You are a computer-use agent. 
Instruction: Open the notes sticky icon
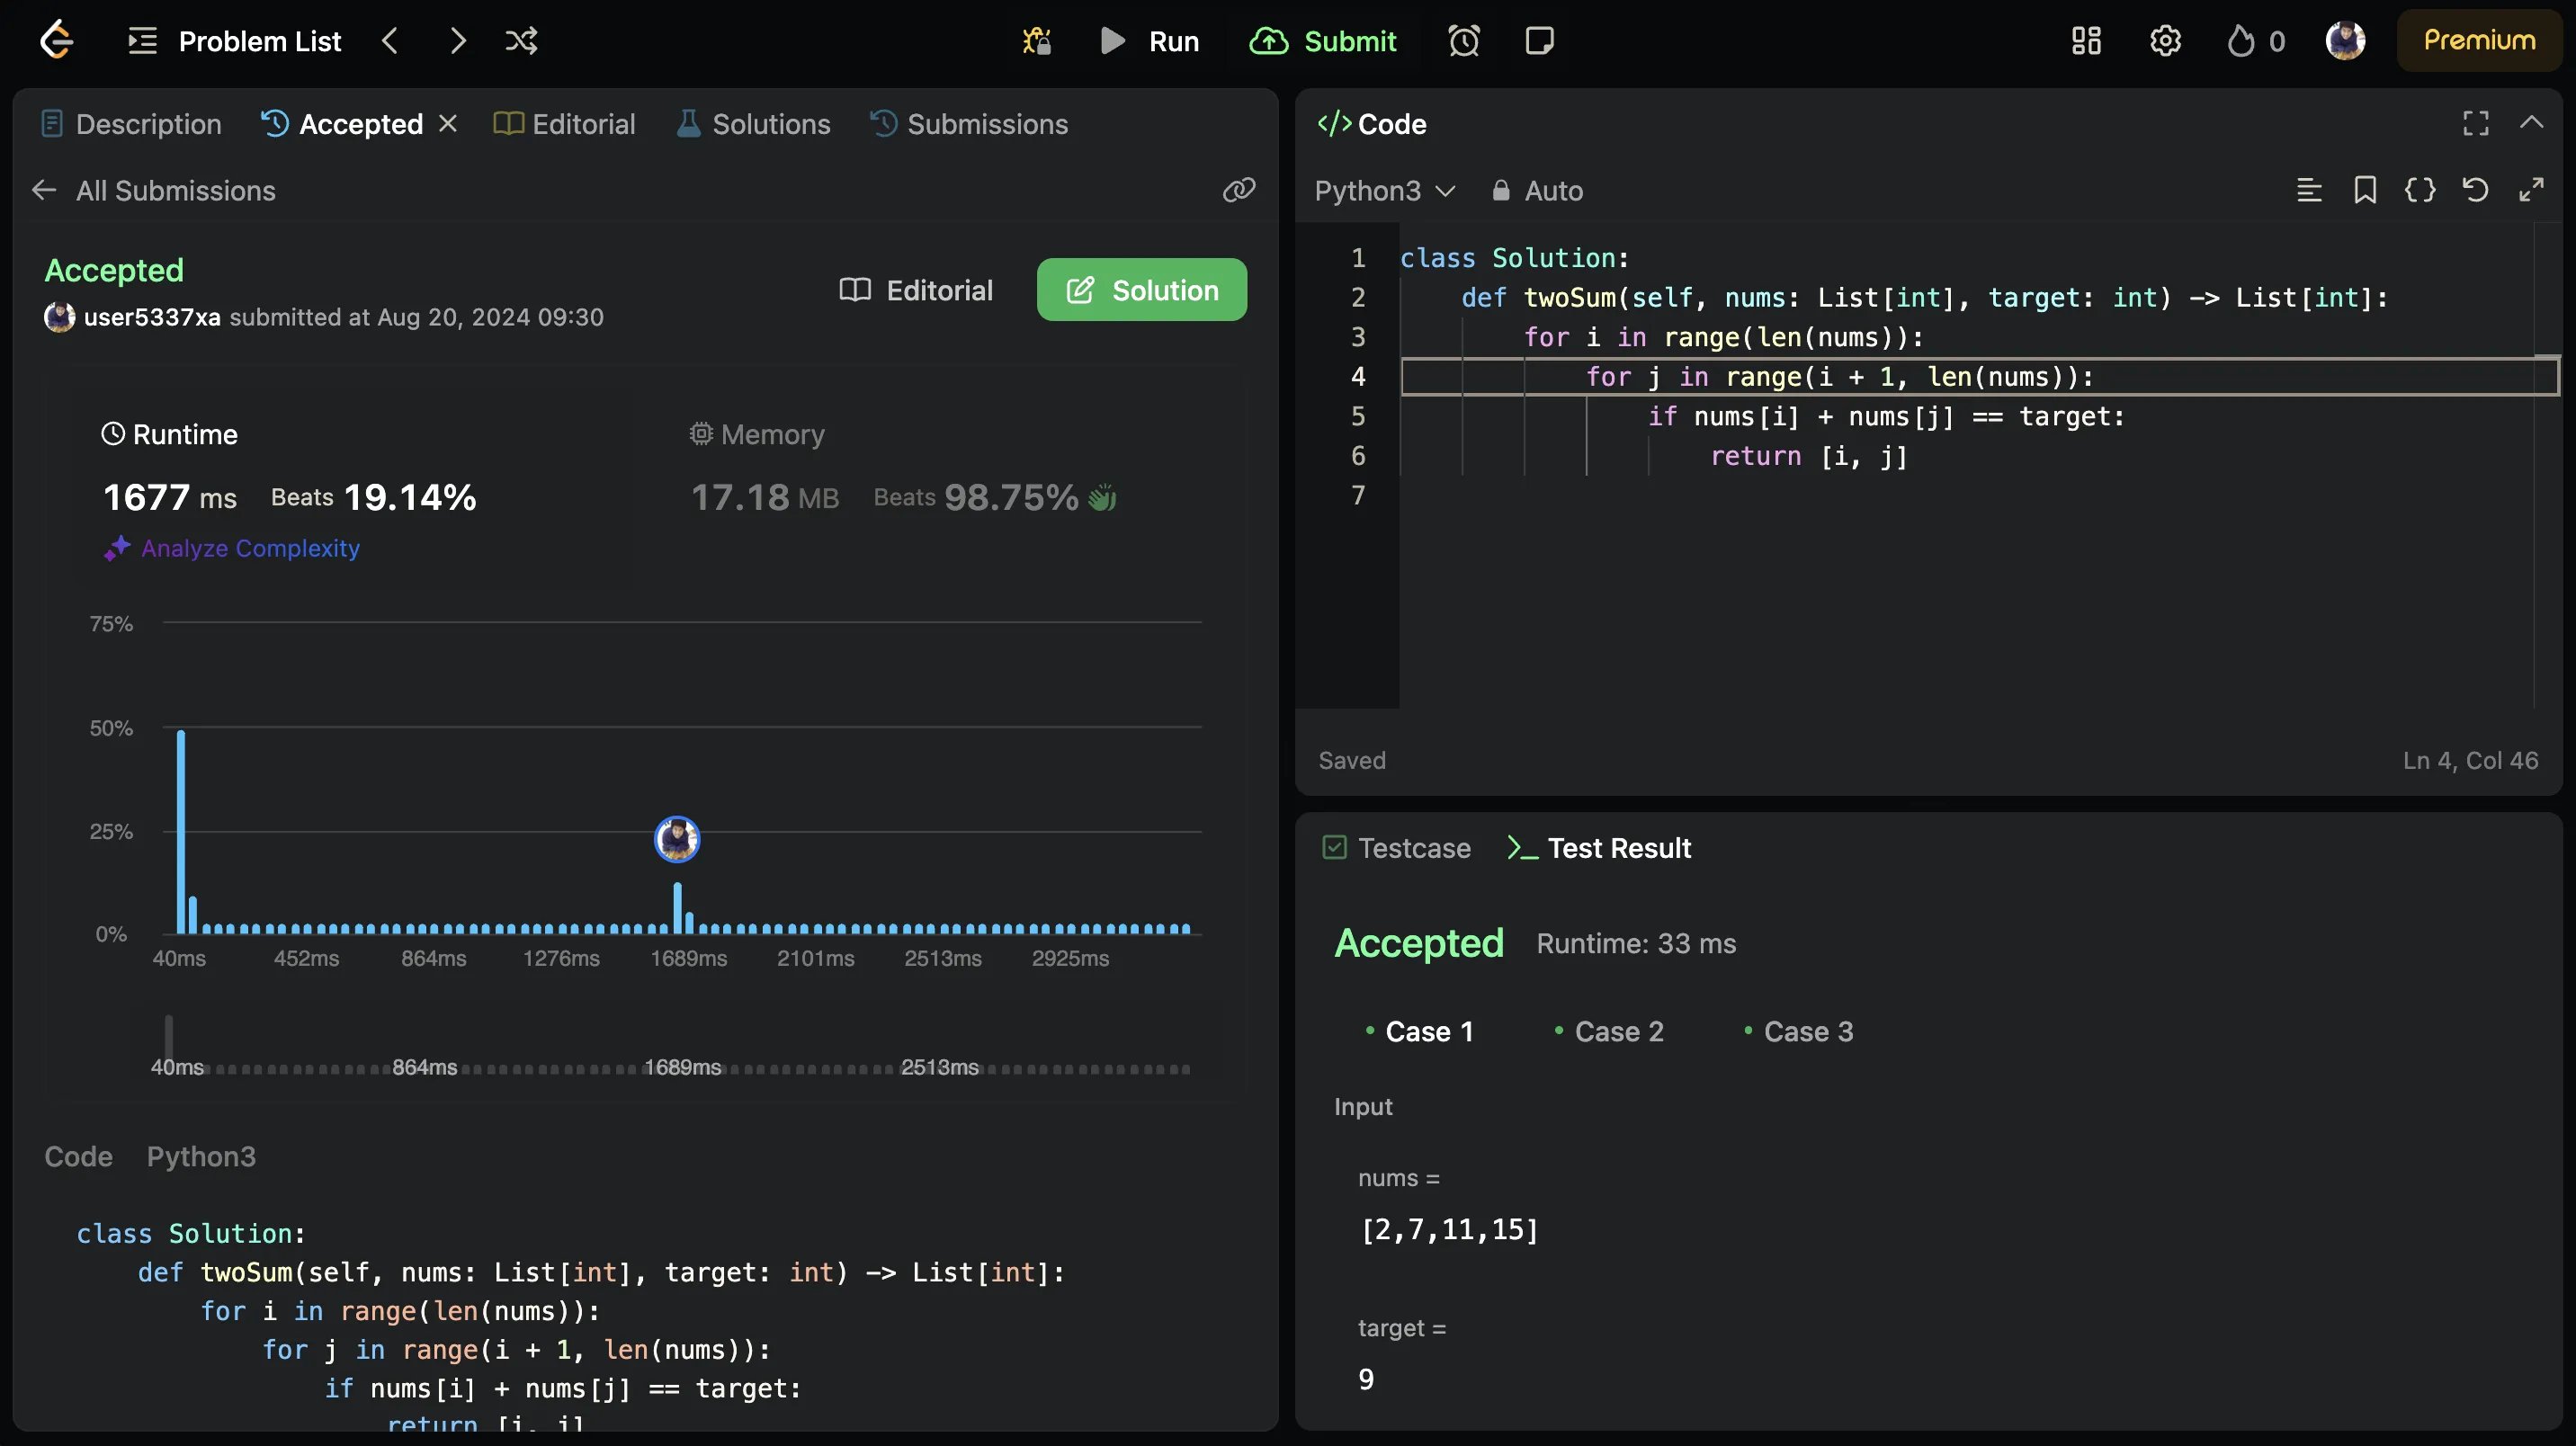click(1539, 41)
